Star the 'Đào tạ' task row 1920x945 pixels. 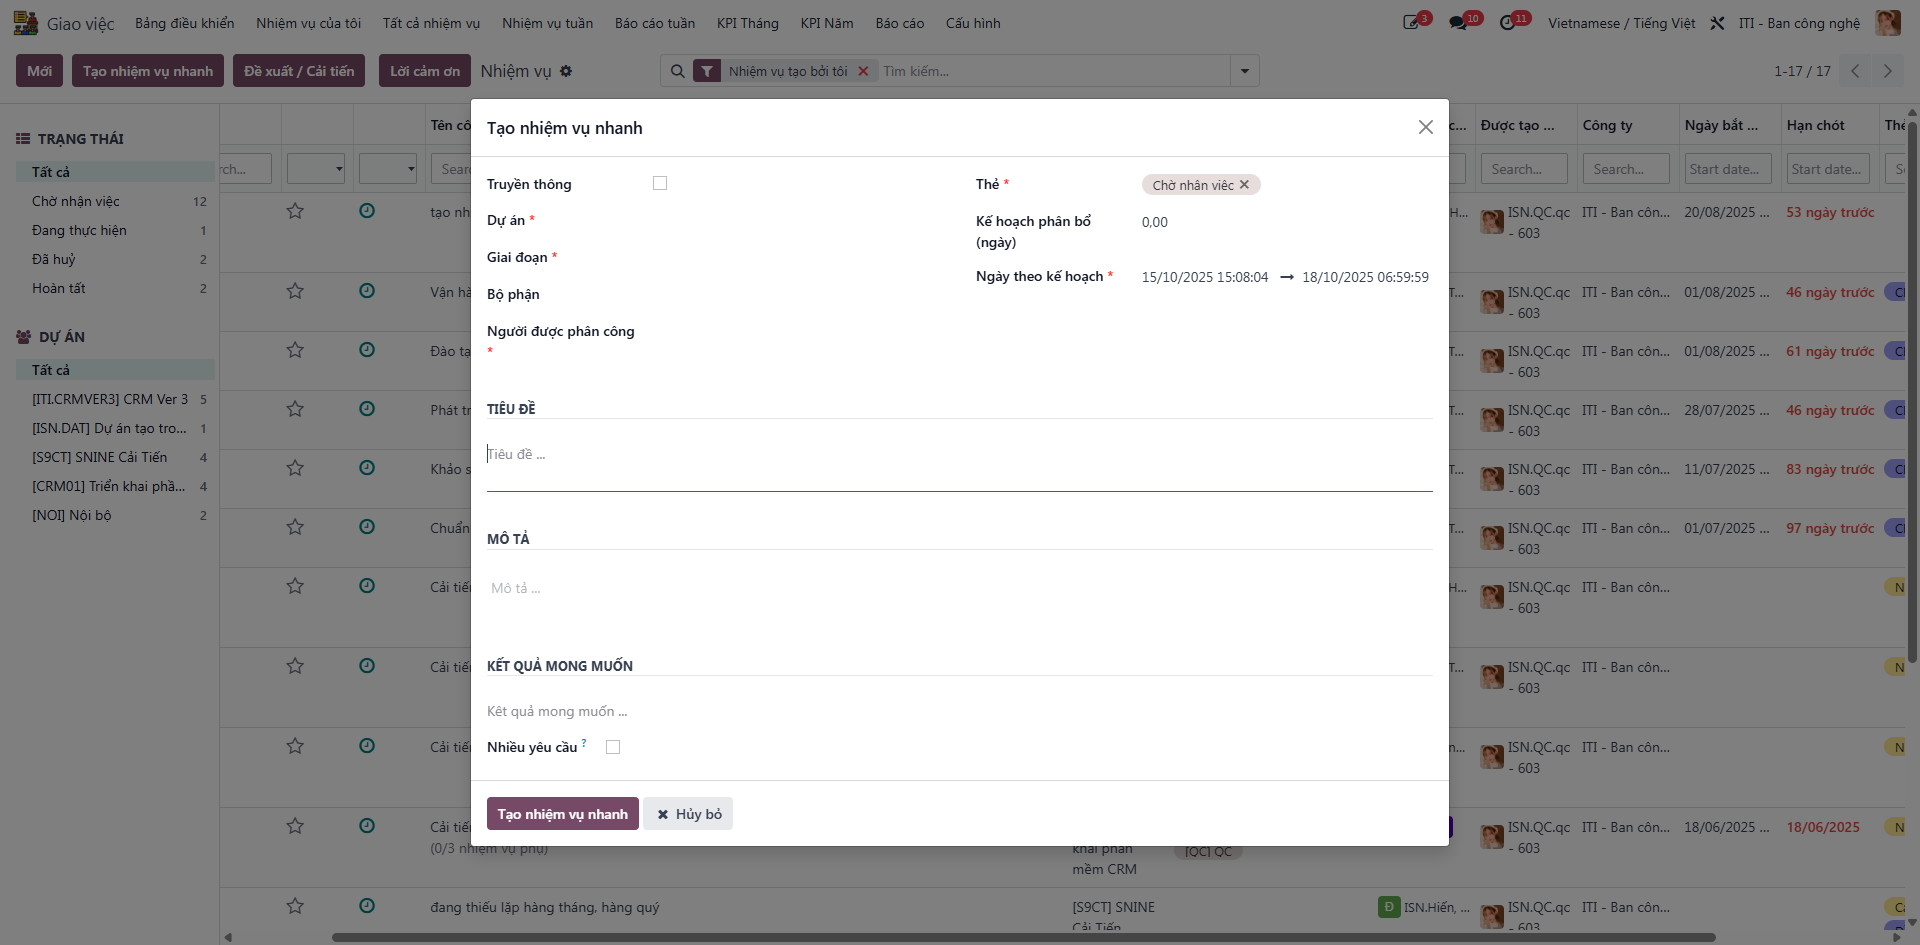click(x=295, y=350)
